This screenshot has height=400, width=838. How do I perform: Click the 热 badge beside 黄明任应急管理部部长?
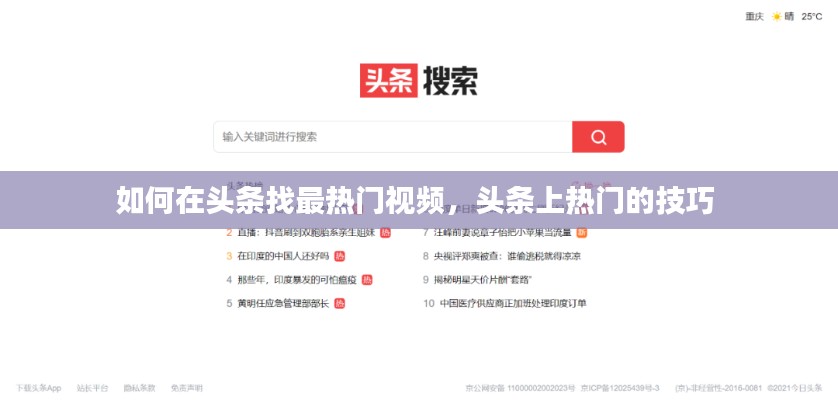339,303
